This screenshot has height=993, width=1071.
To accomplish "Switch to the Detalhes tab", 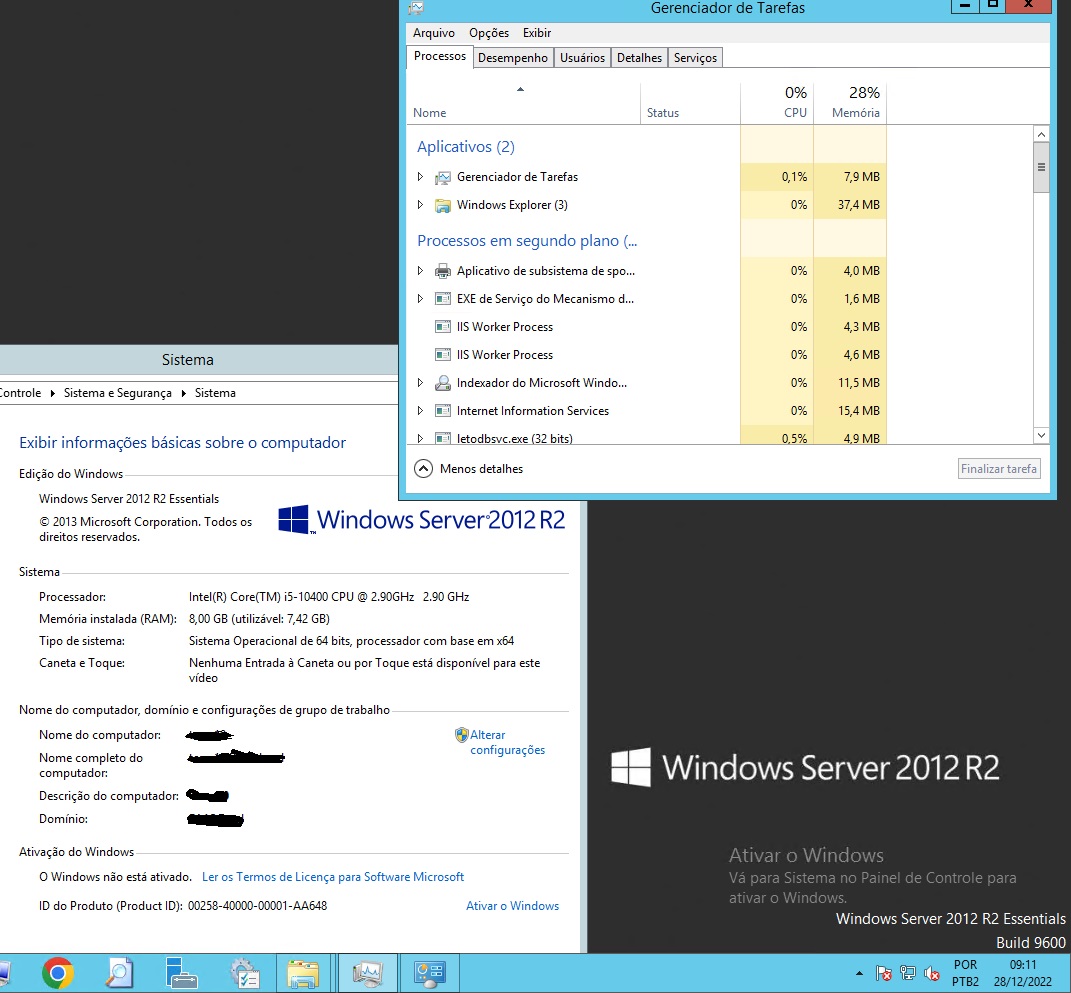I will tap(639, 58).
